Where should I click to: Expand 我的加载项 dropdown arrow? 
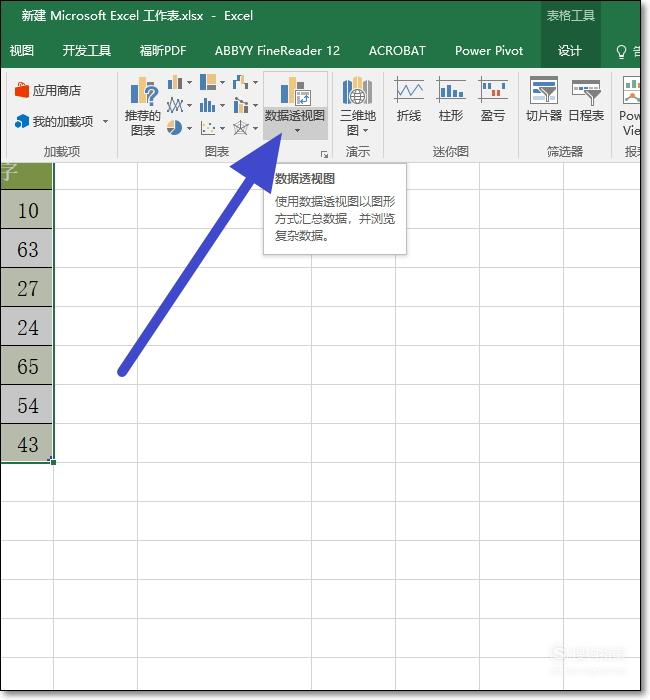point(105,121)
